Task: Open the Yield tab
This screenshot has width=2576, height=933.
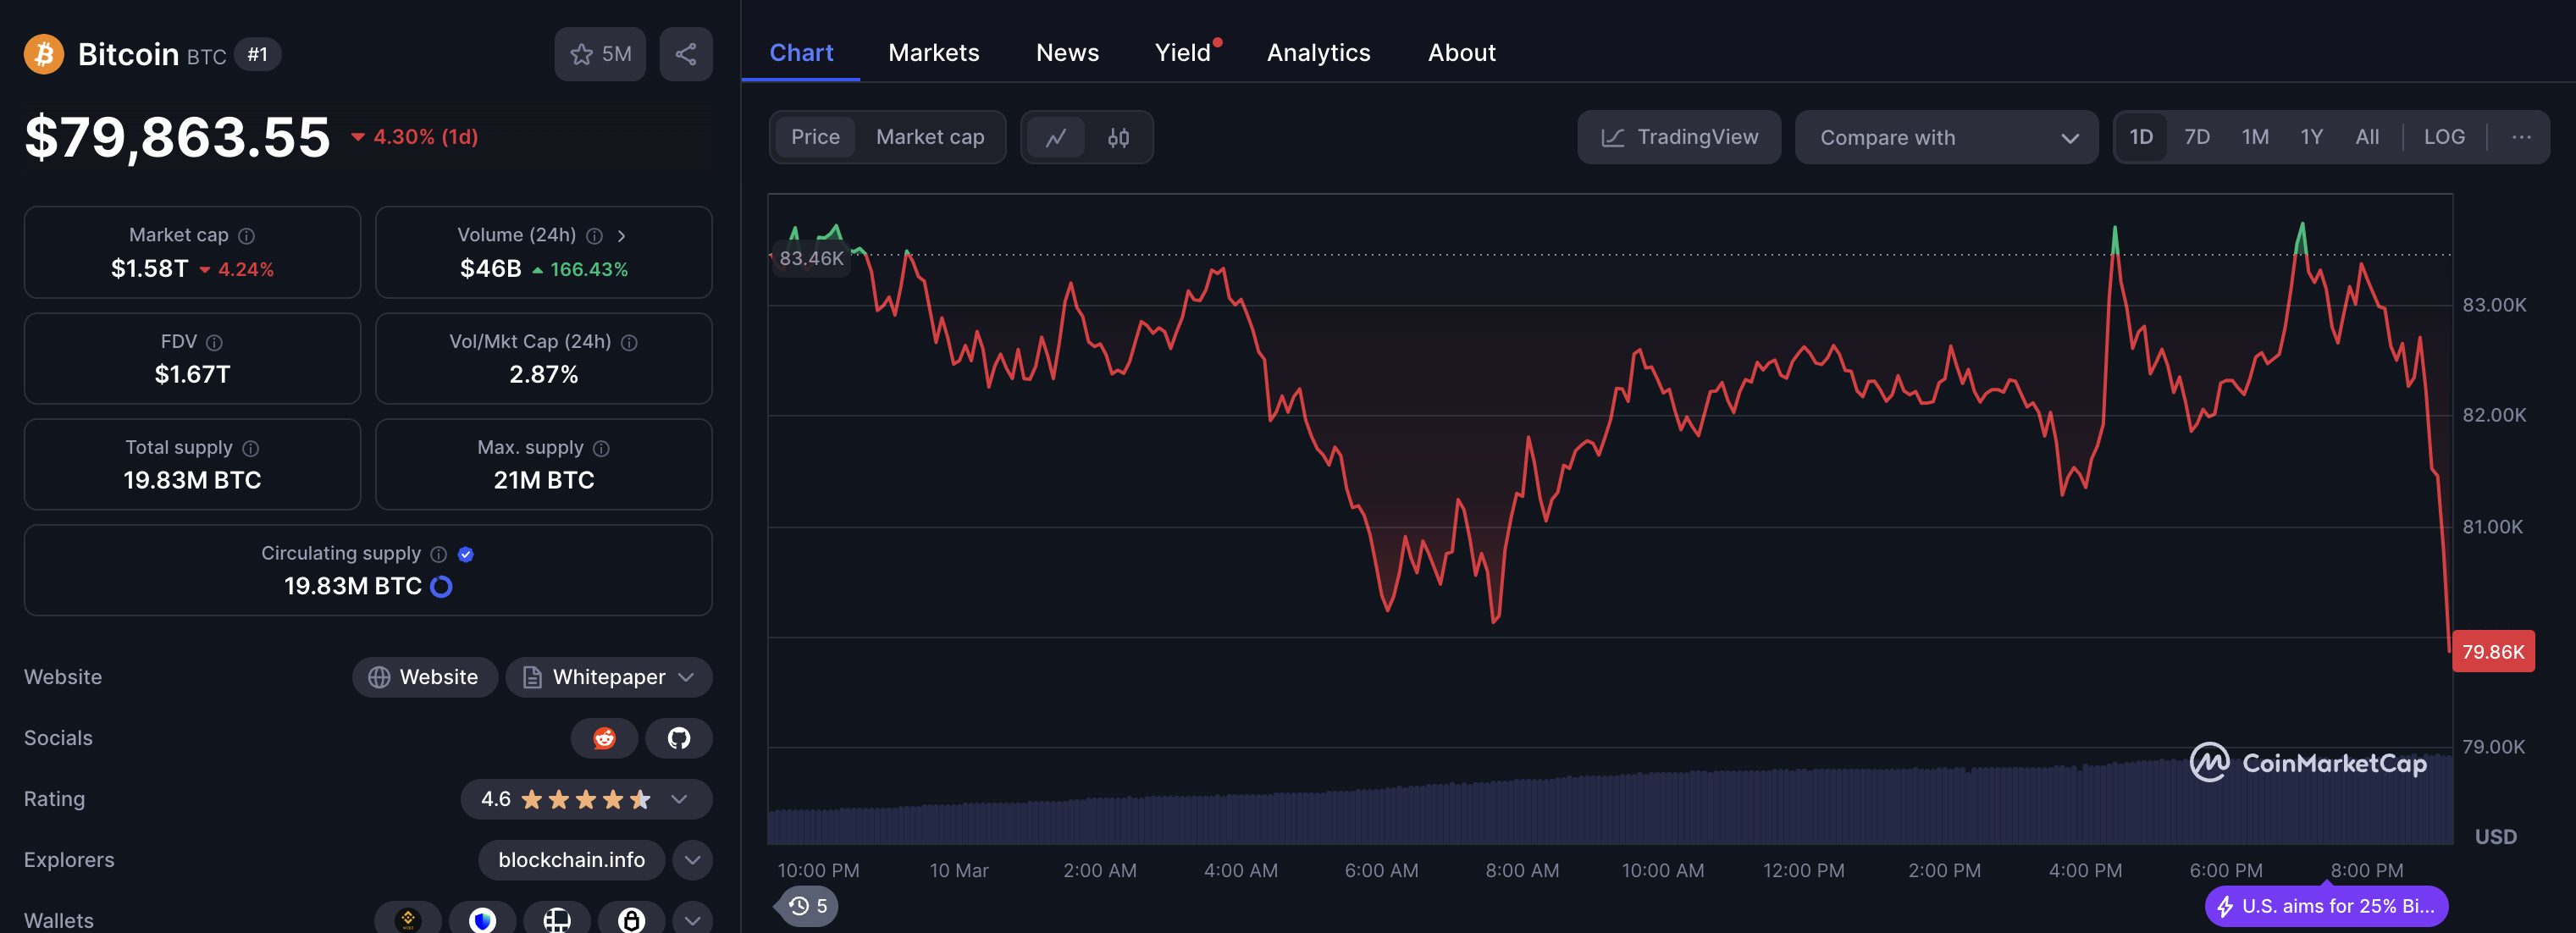Action: pos(1183,53)
